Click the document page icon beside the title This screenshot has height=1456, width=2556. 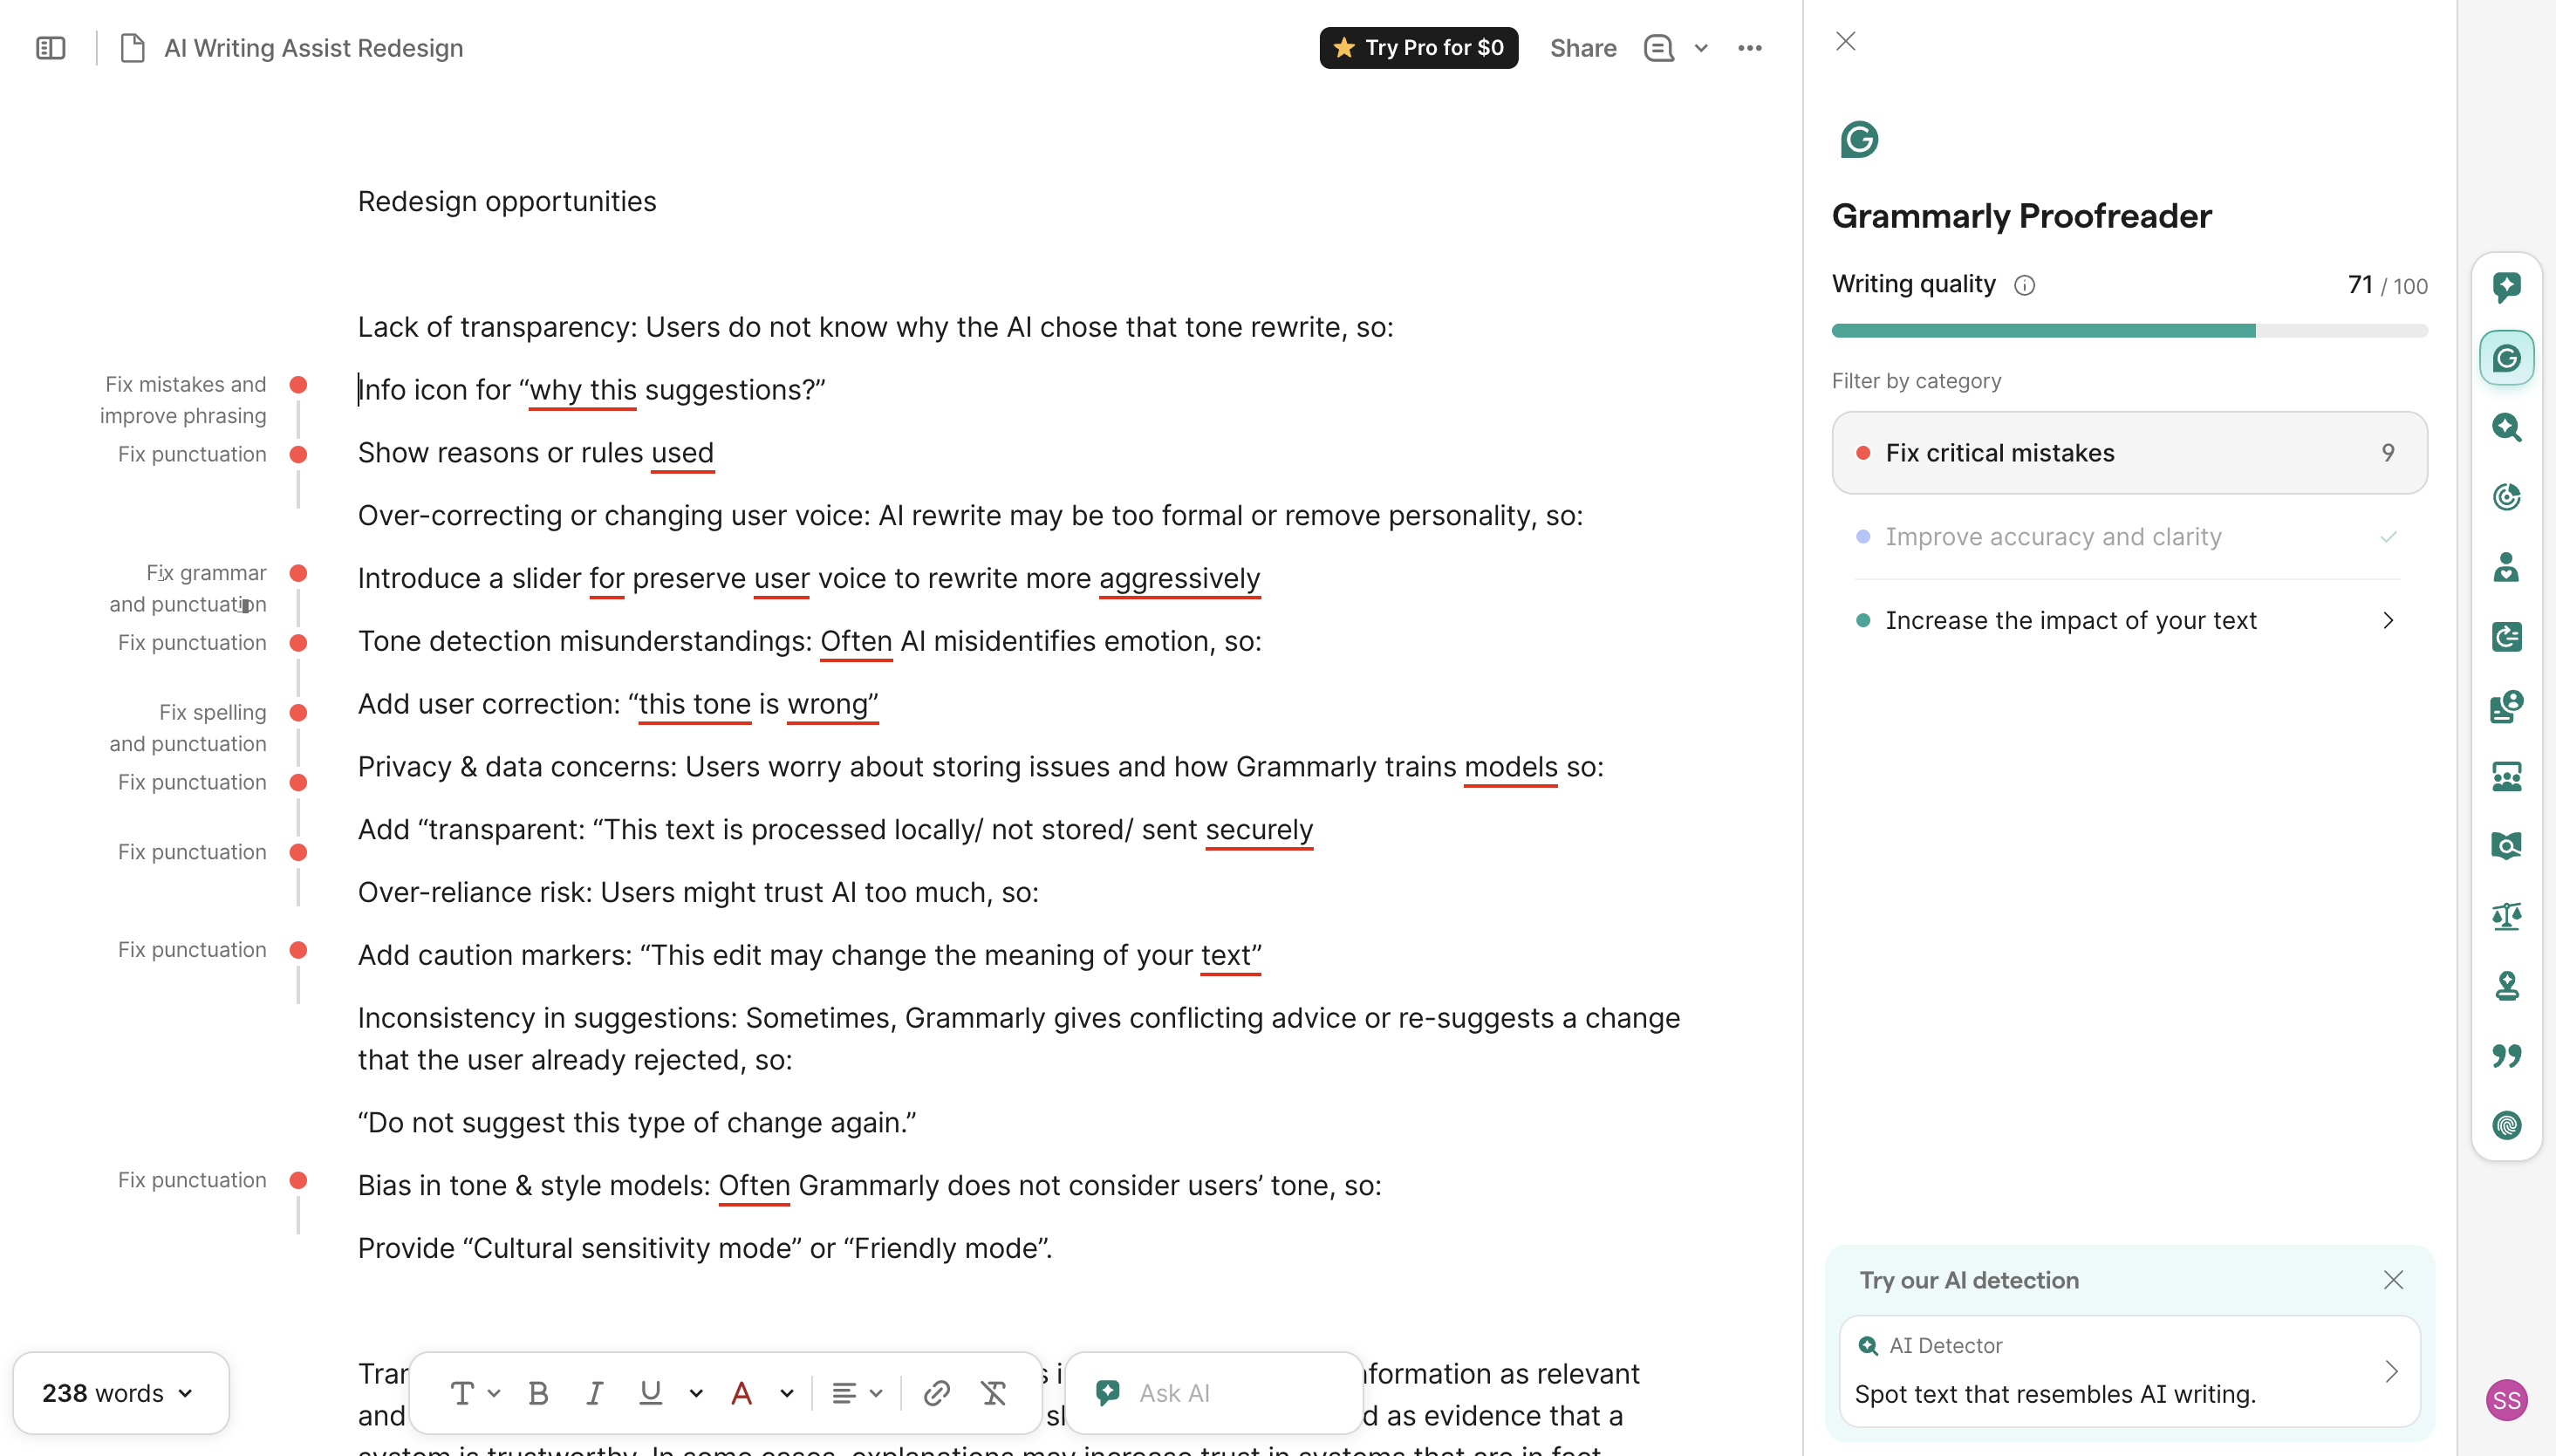[132, 48]
